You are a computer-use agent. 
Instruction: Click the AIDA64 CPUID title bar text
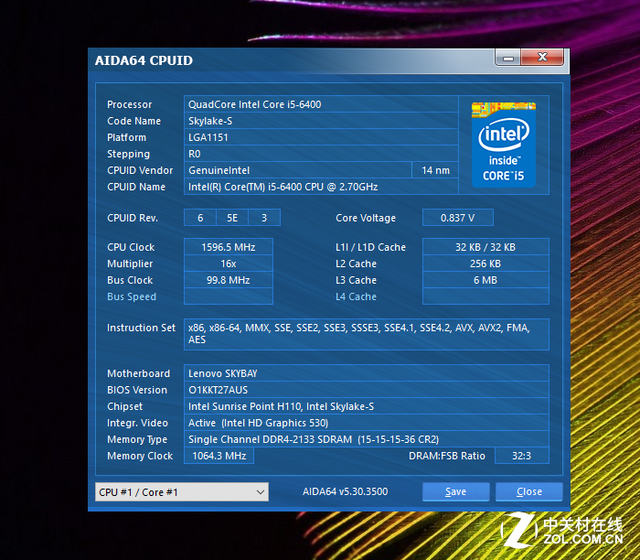(x=144, y=60)
